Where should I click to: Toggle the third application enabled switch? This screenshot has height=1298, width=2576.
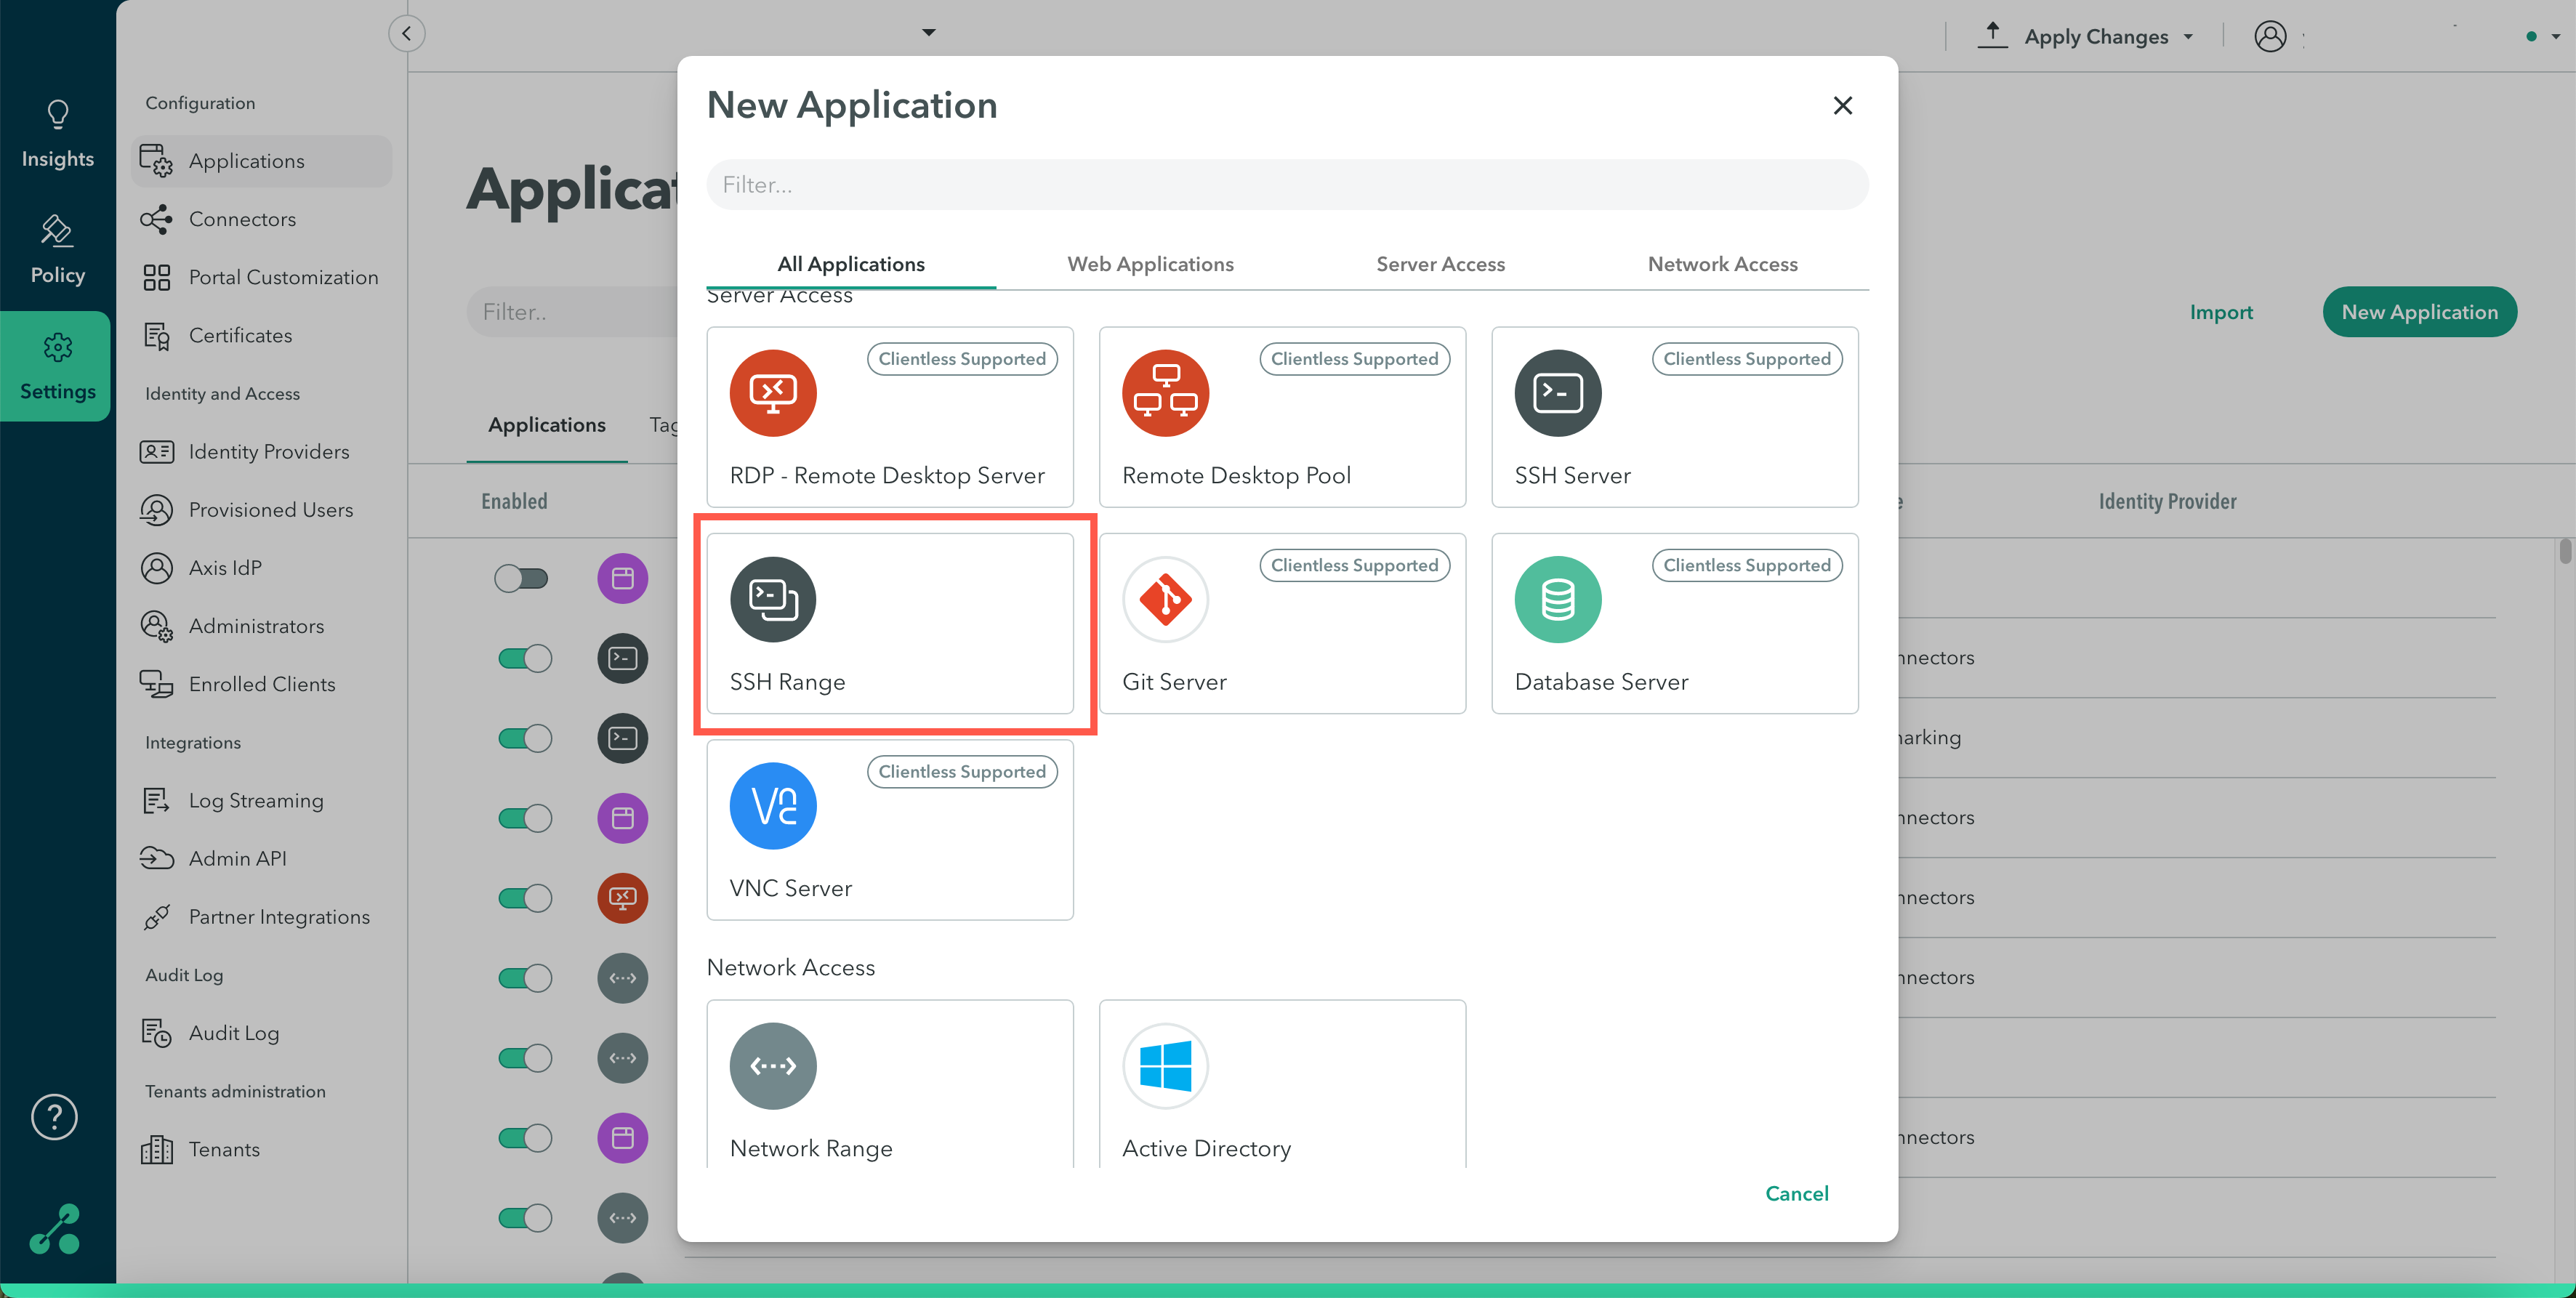(x=525, y=738)
